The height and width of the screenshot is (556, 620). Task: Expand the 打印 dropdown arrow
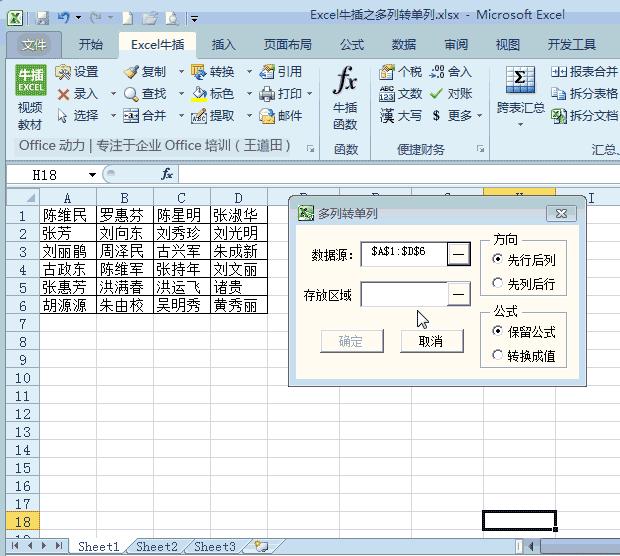point(310,94)
